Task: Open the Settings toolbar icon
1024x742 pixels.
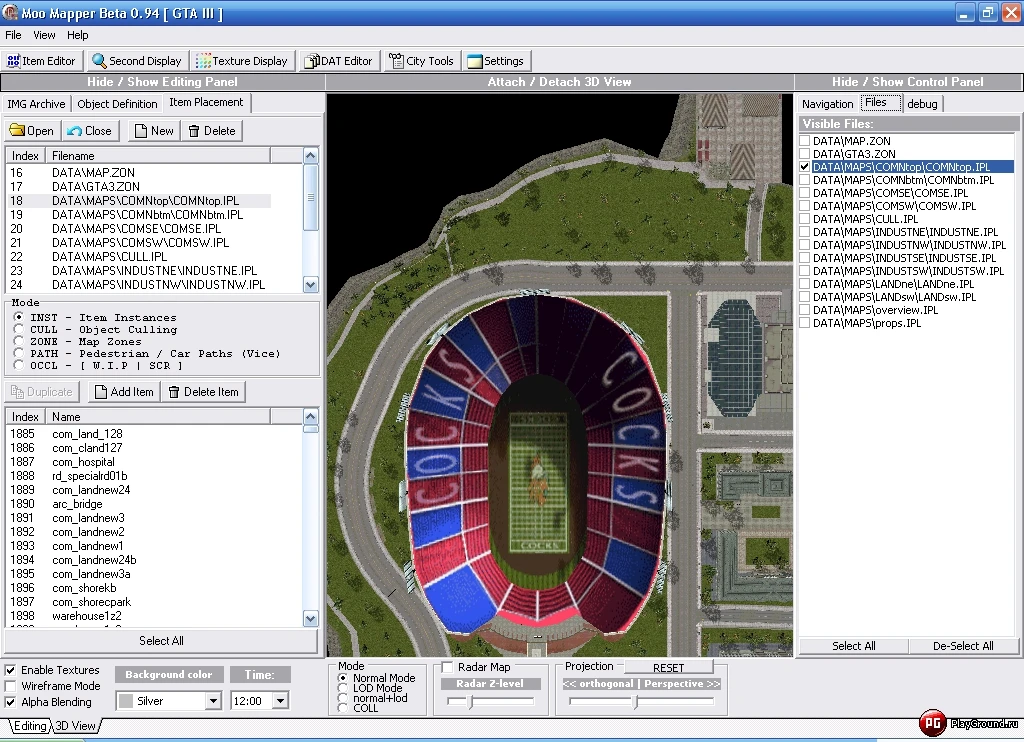Action: pos(496,60)
